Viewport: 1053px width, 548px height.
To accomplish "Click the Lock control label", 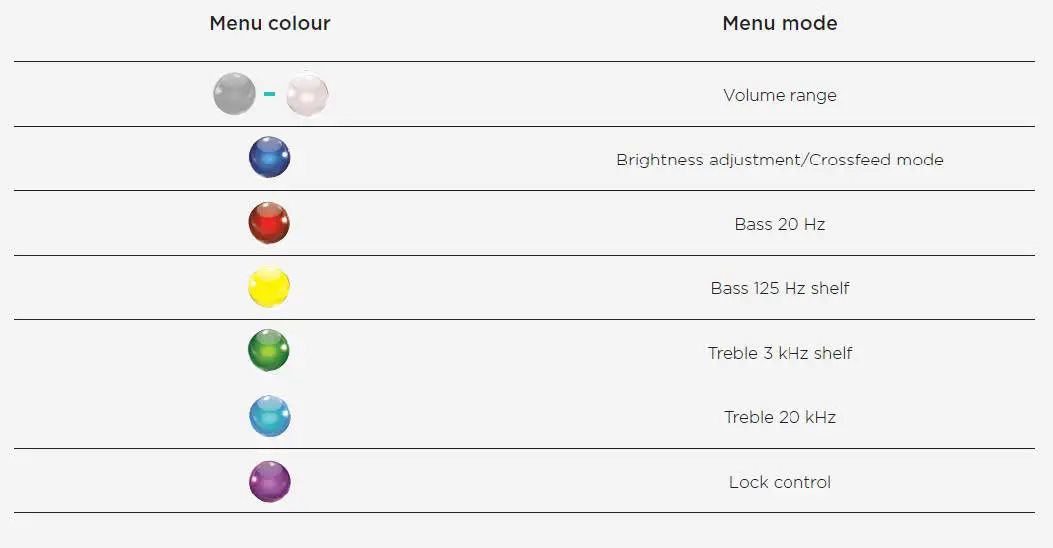I will pyautogui.click(x=780, y=482).
